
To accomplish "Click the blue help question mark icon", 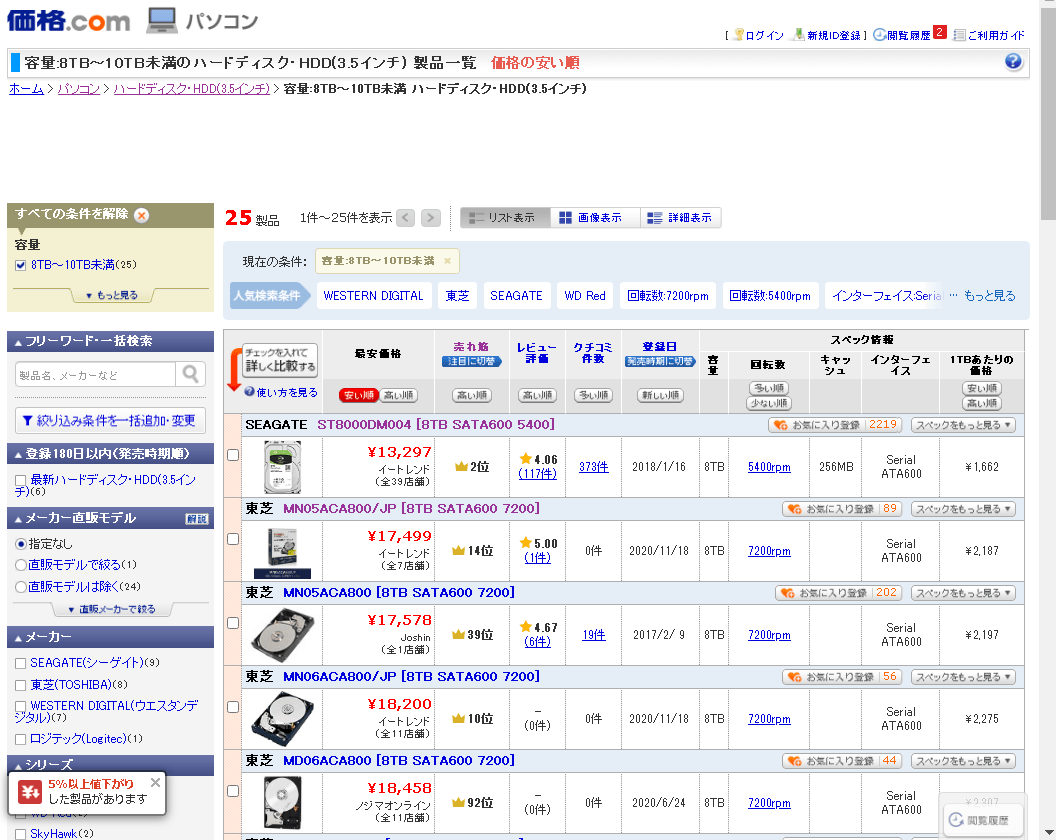I will [x=1014, y=62].
